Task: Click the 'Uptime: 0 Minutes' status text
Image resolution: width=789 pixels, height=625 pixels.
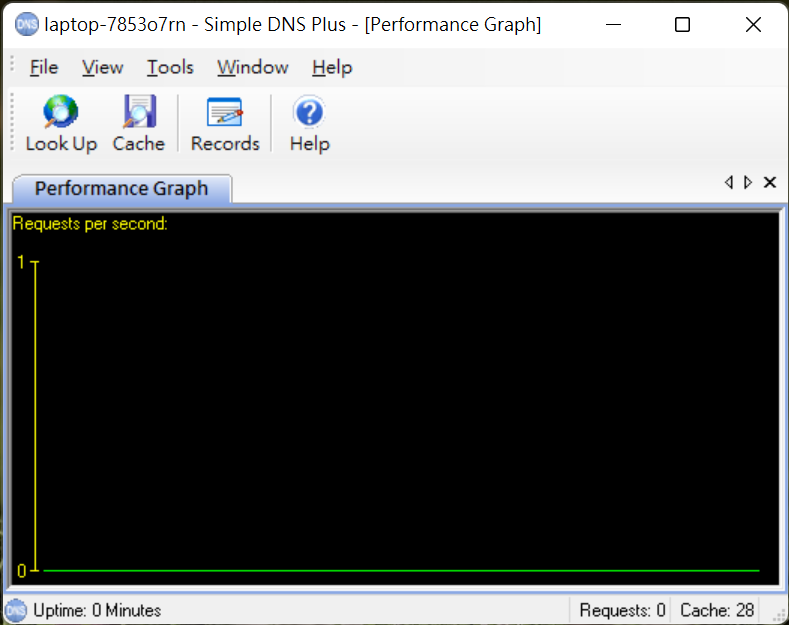Action: (x=97, y=610)
